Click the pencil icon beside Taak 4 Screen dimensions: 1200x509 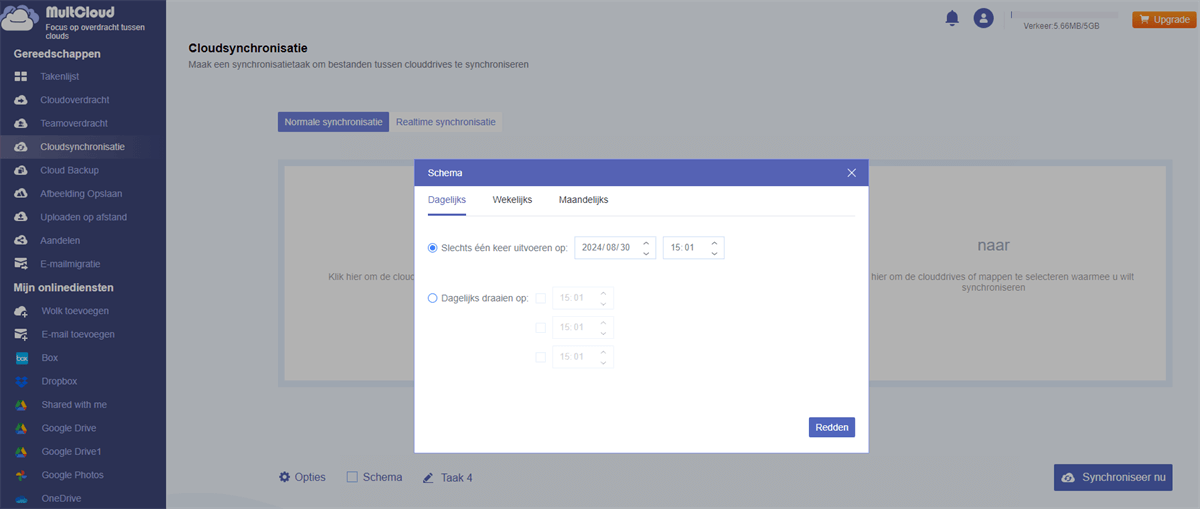pos(428,478)
